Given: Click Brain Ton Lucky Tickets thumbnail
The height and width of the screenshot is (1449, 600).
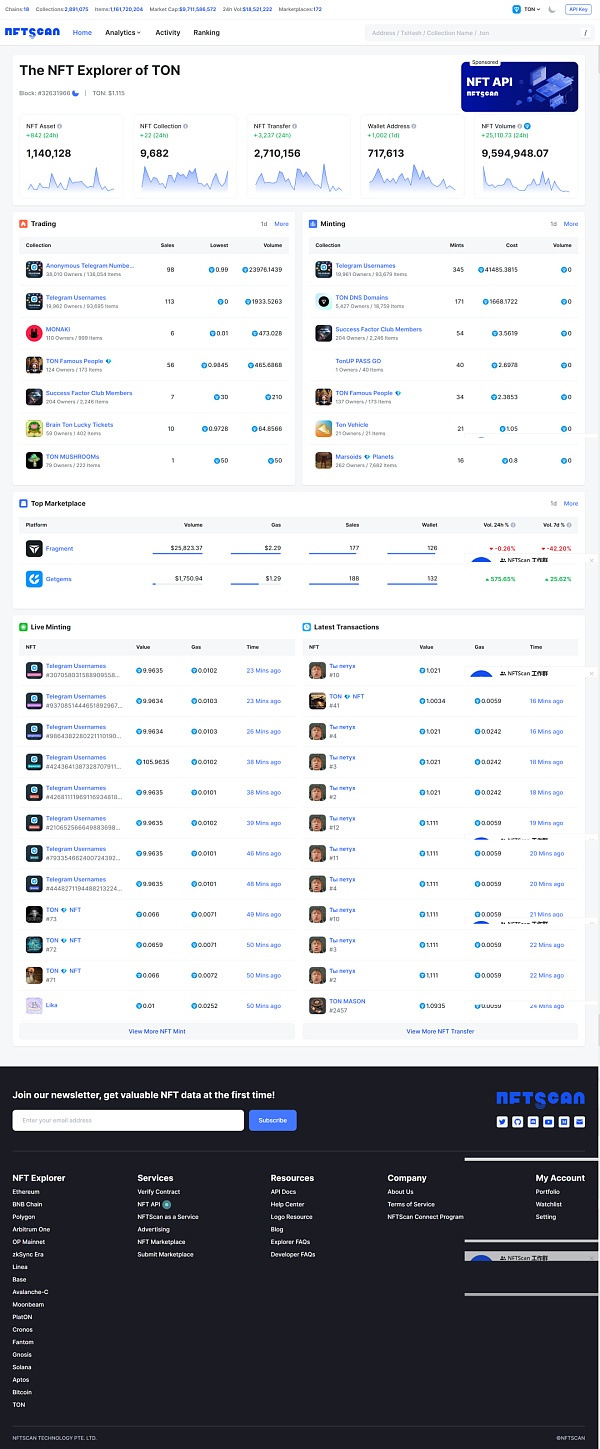Looking at the screenshot, I should pyautogui.click(x=34, y=428).
